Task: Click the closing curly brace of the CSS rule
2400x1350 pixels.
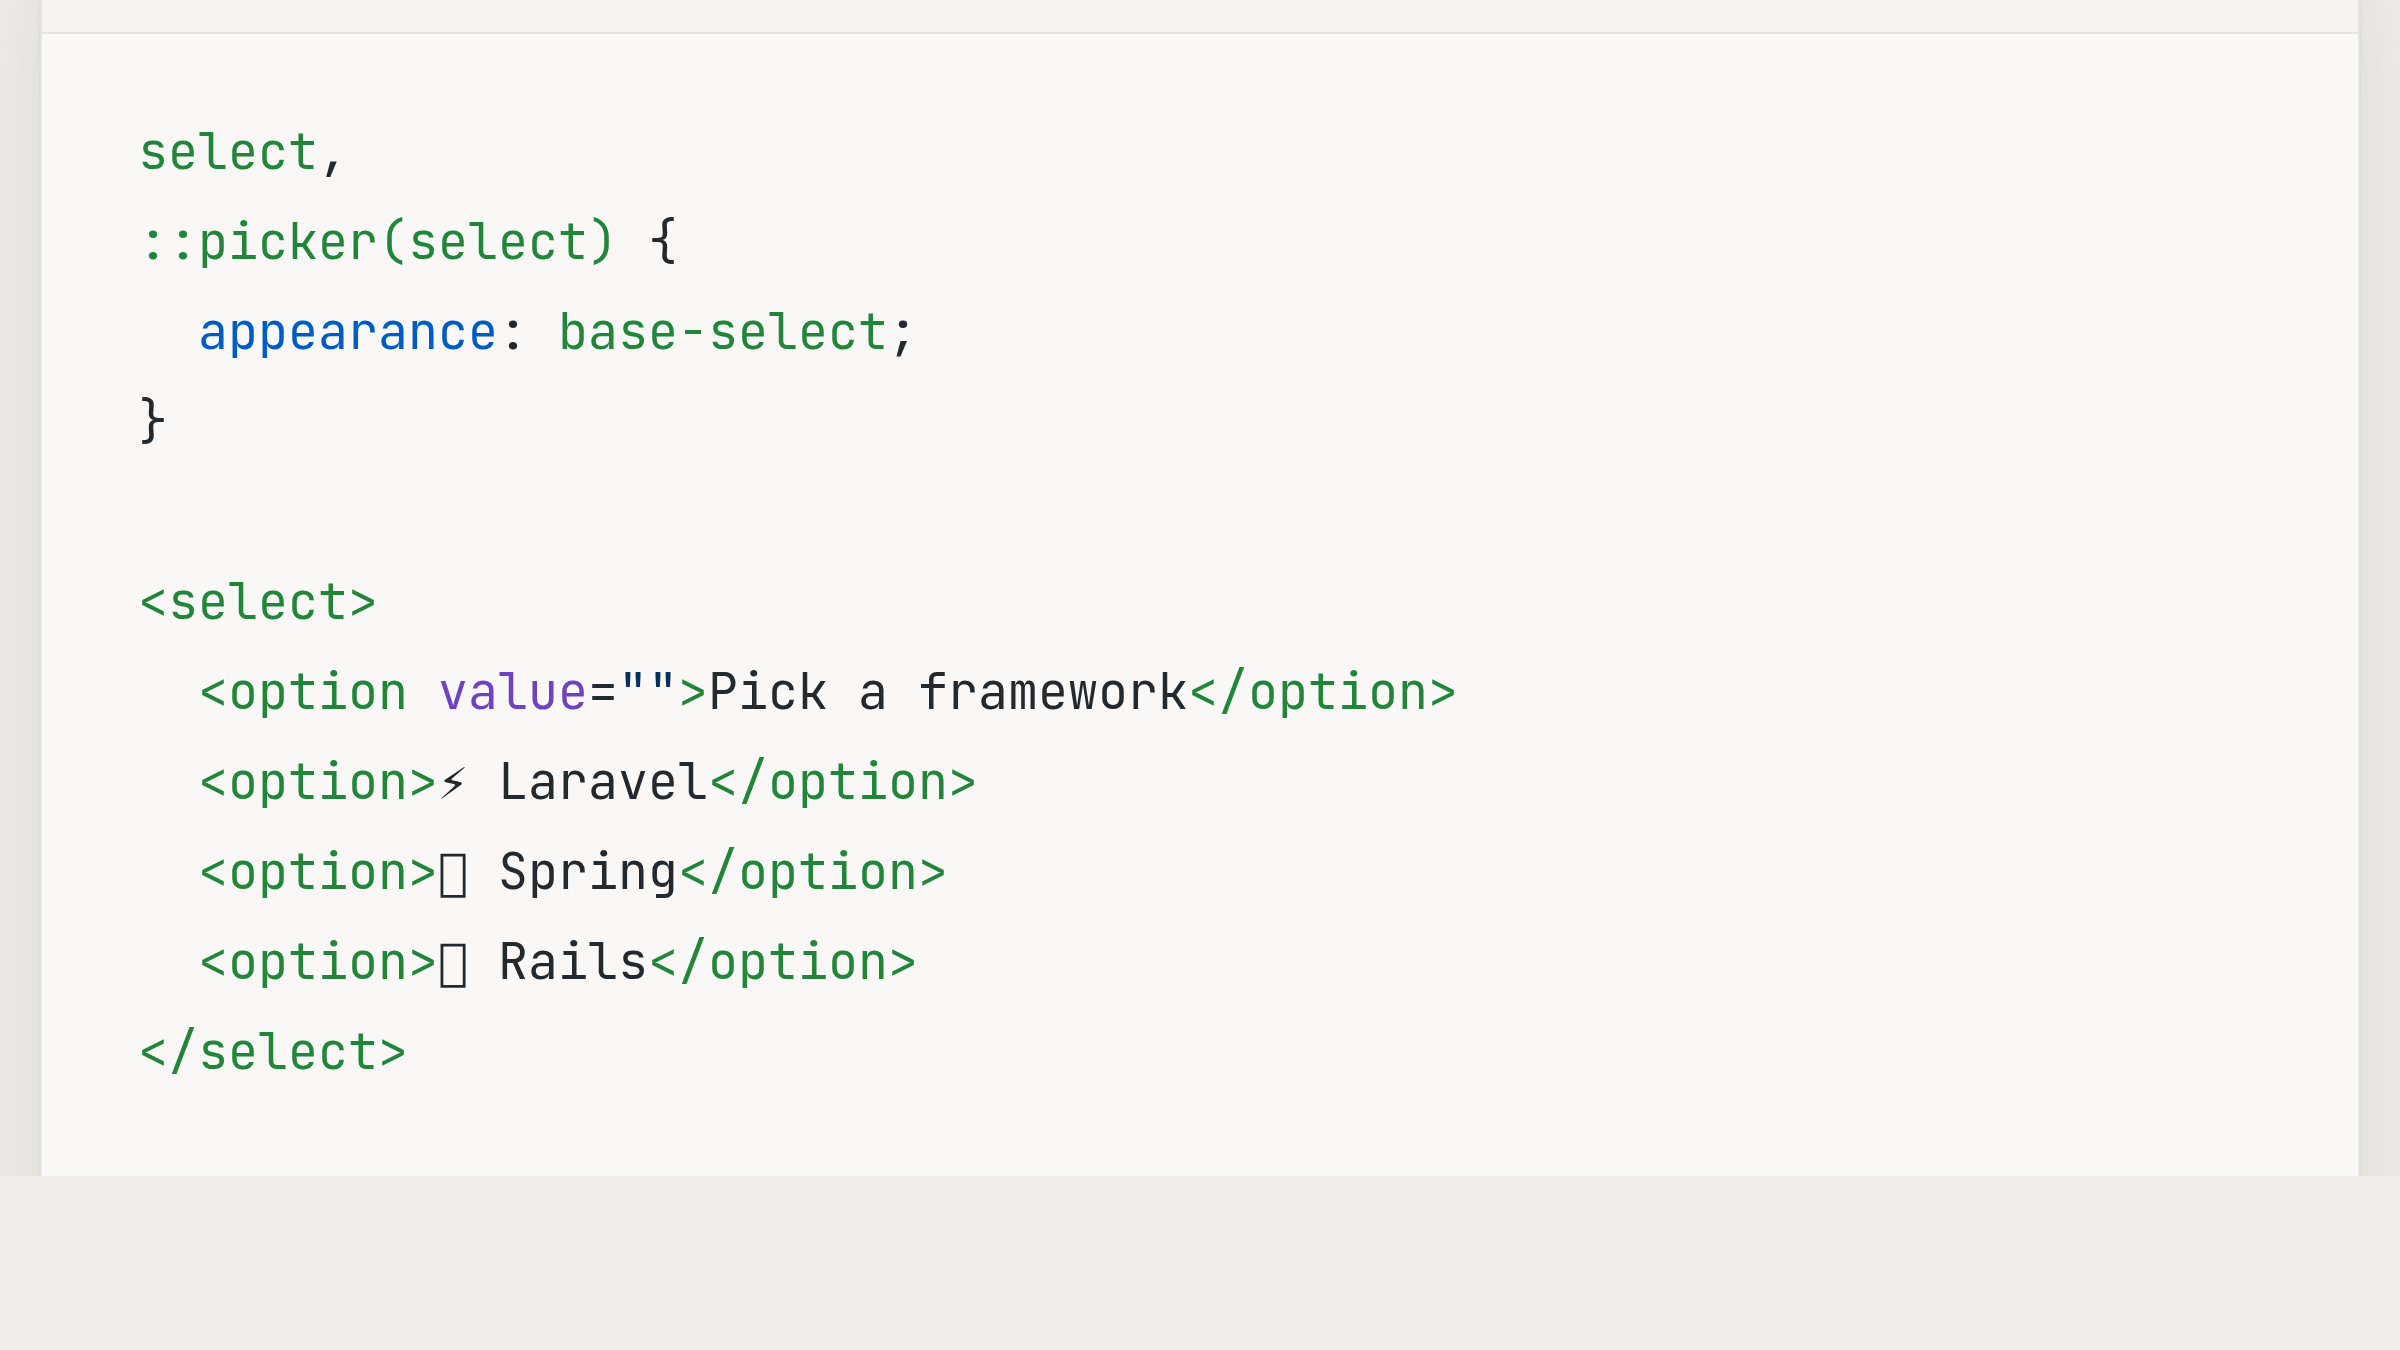Action: 152,420
